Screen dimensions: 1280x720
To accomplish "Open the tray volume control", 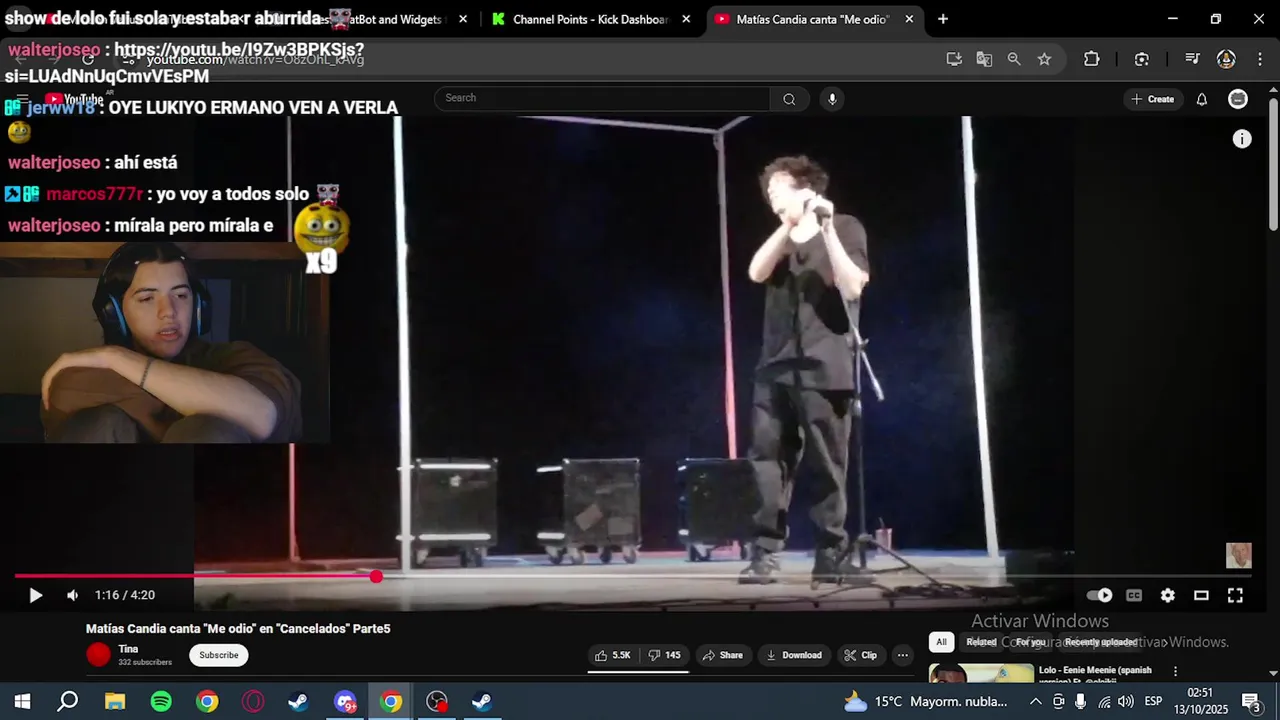I will pos(1126,701).
